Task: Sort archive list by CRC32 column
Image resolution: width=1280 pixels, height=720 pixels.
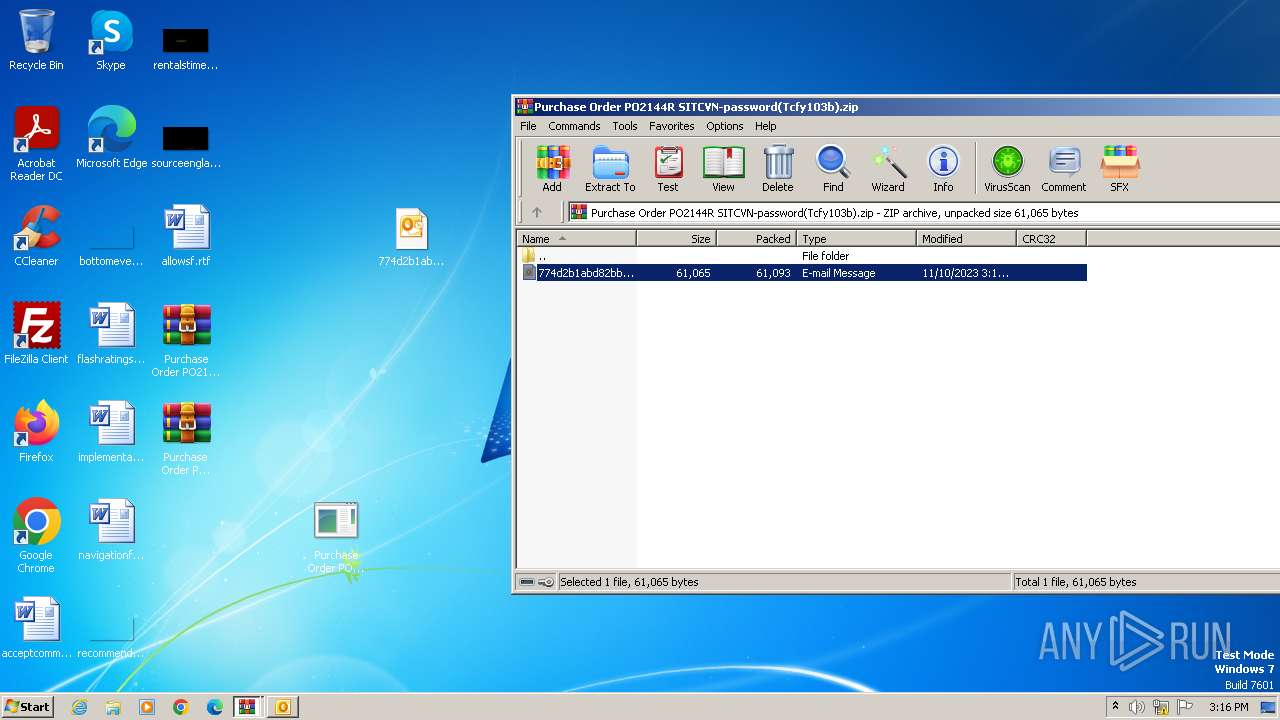Action: [1052, 239]
